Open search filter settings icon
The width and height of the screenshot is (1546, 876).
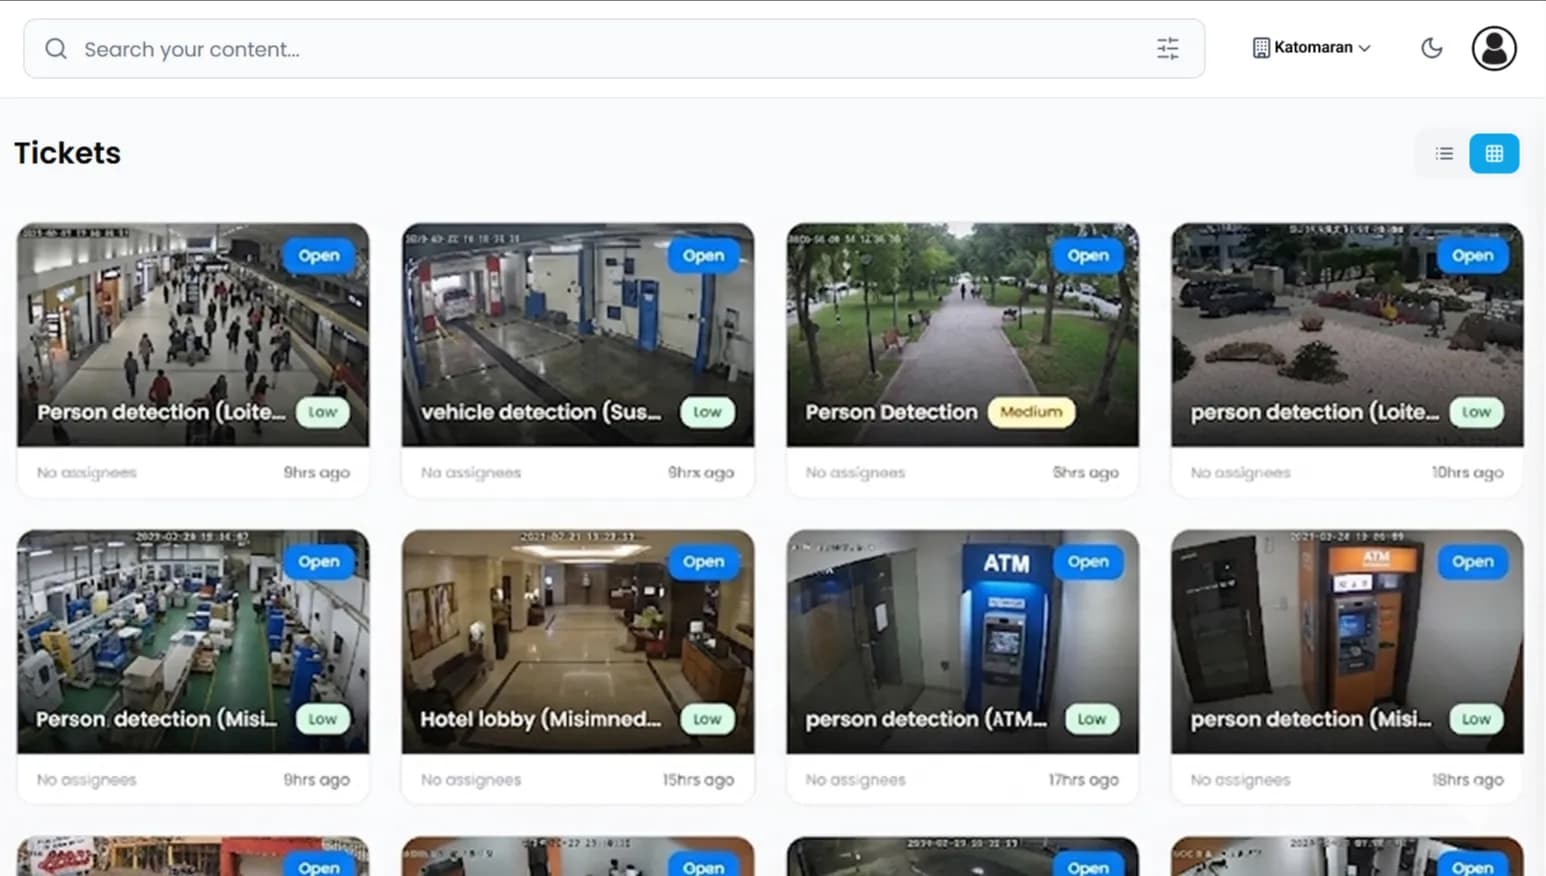pyautogui.click(x=1167, y=49)
